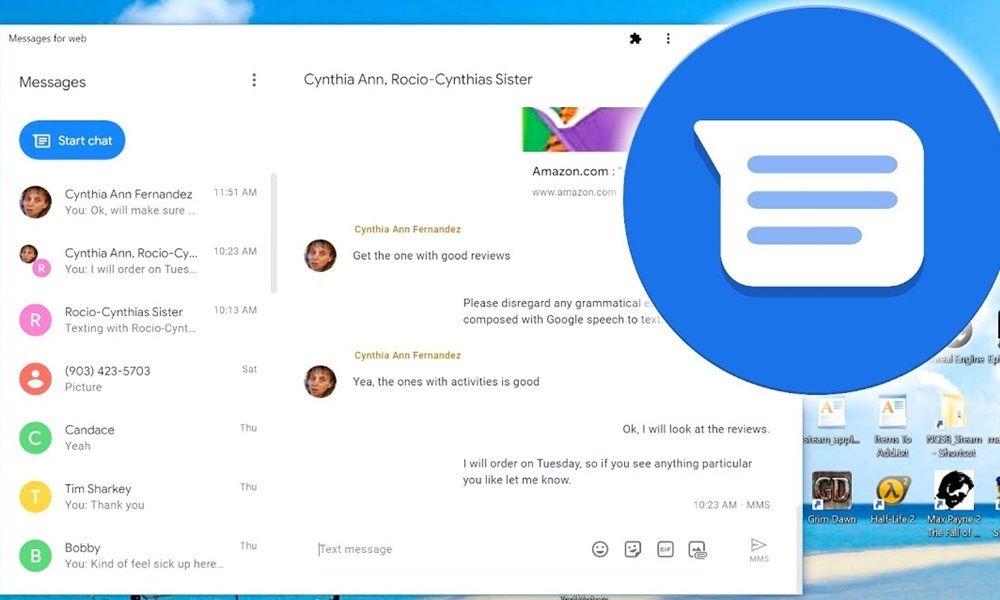Screen dimensions: 1000x600
Task: Click the NOSB_Steam Shortcut folder on desktop
Action: (x=952, y=426)
